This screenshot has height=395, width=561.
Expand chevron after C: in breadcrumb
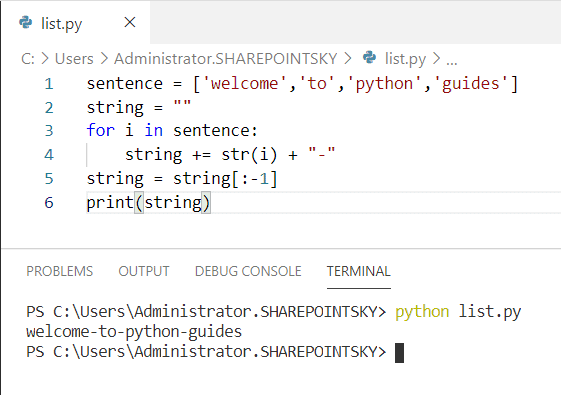click(x=45, y=59)
